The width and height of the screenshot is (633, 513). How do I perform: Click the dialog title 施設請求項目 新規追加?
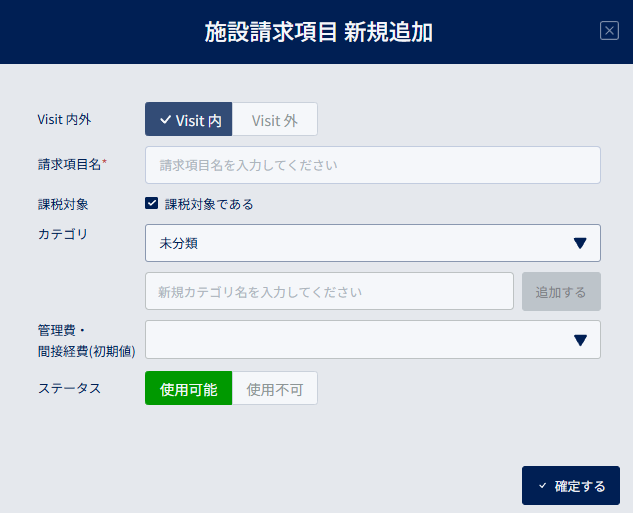click(319, 32)
